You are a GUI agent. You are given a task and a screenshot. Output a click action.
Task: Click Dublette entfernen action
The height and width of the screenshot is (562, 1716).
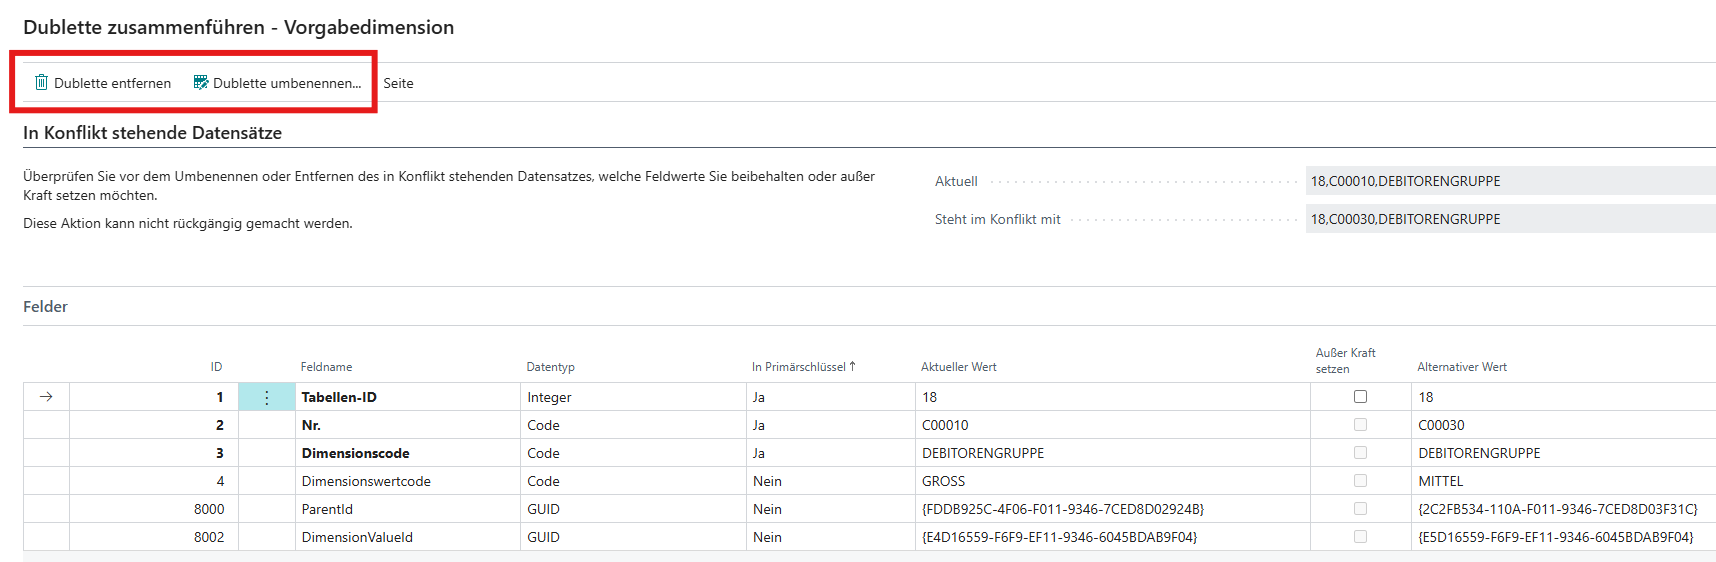pos(112,83)
